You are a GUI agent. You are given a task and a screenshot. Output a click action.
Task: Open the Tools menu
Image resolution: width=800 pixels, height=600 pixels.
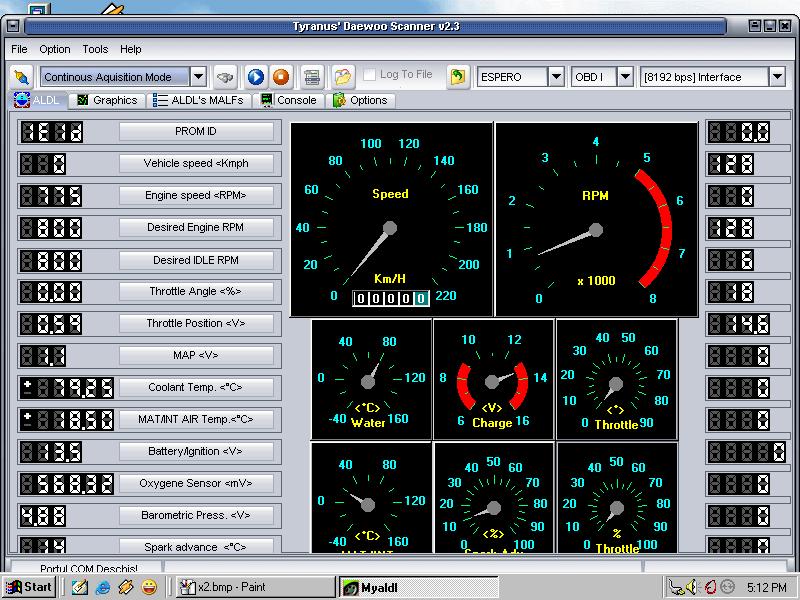(95, 49)
